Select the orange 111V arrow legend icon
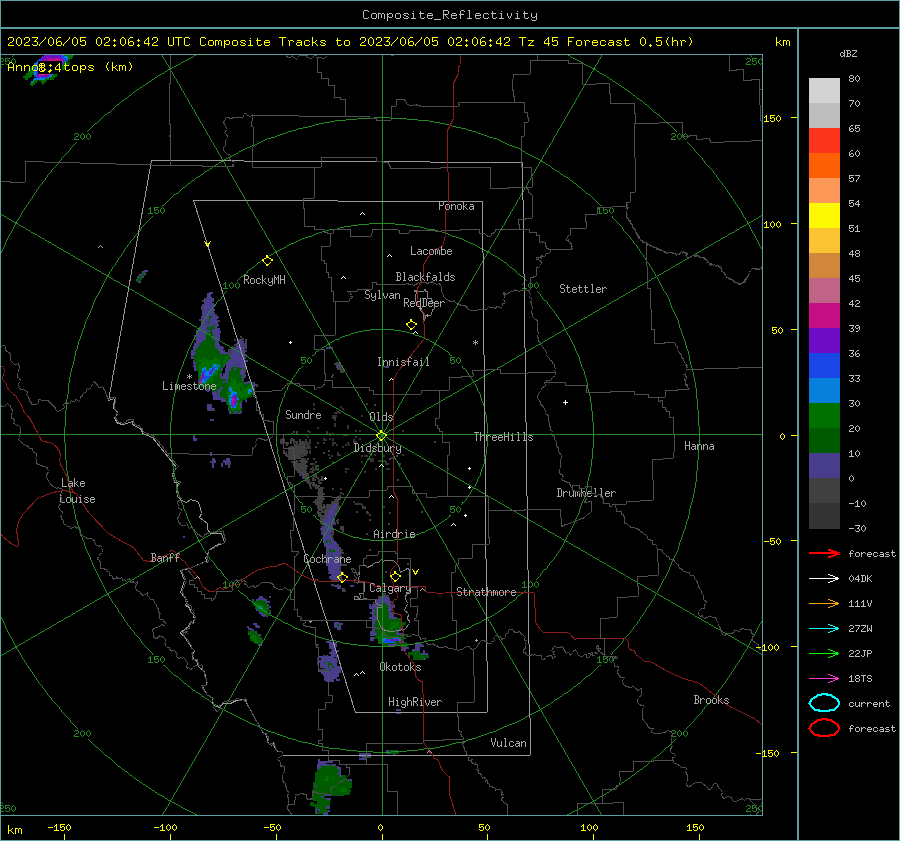Image resolution: width=900 pixels, height=841 pixels. [824, 603]
